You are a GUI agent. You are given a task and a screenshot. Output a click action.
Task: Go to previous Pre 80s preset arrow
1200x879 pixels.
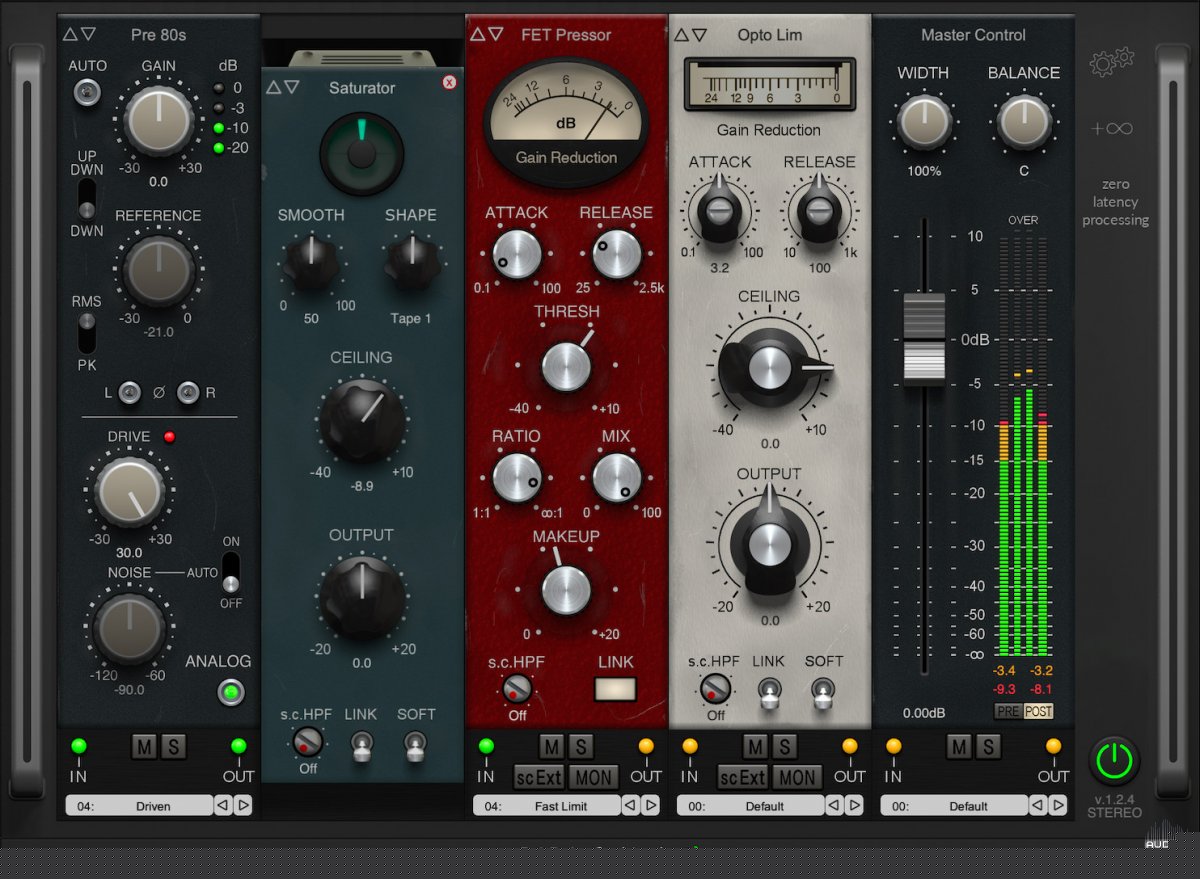click(x=223, y=805)
